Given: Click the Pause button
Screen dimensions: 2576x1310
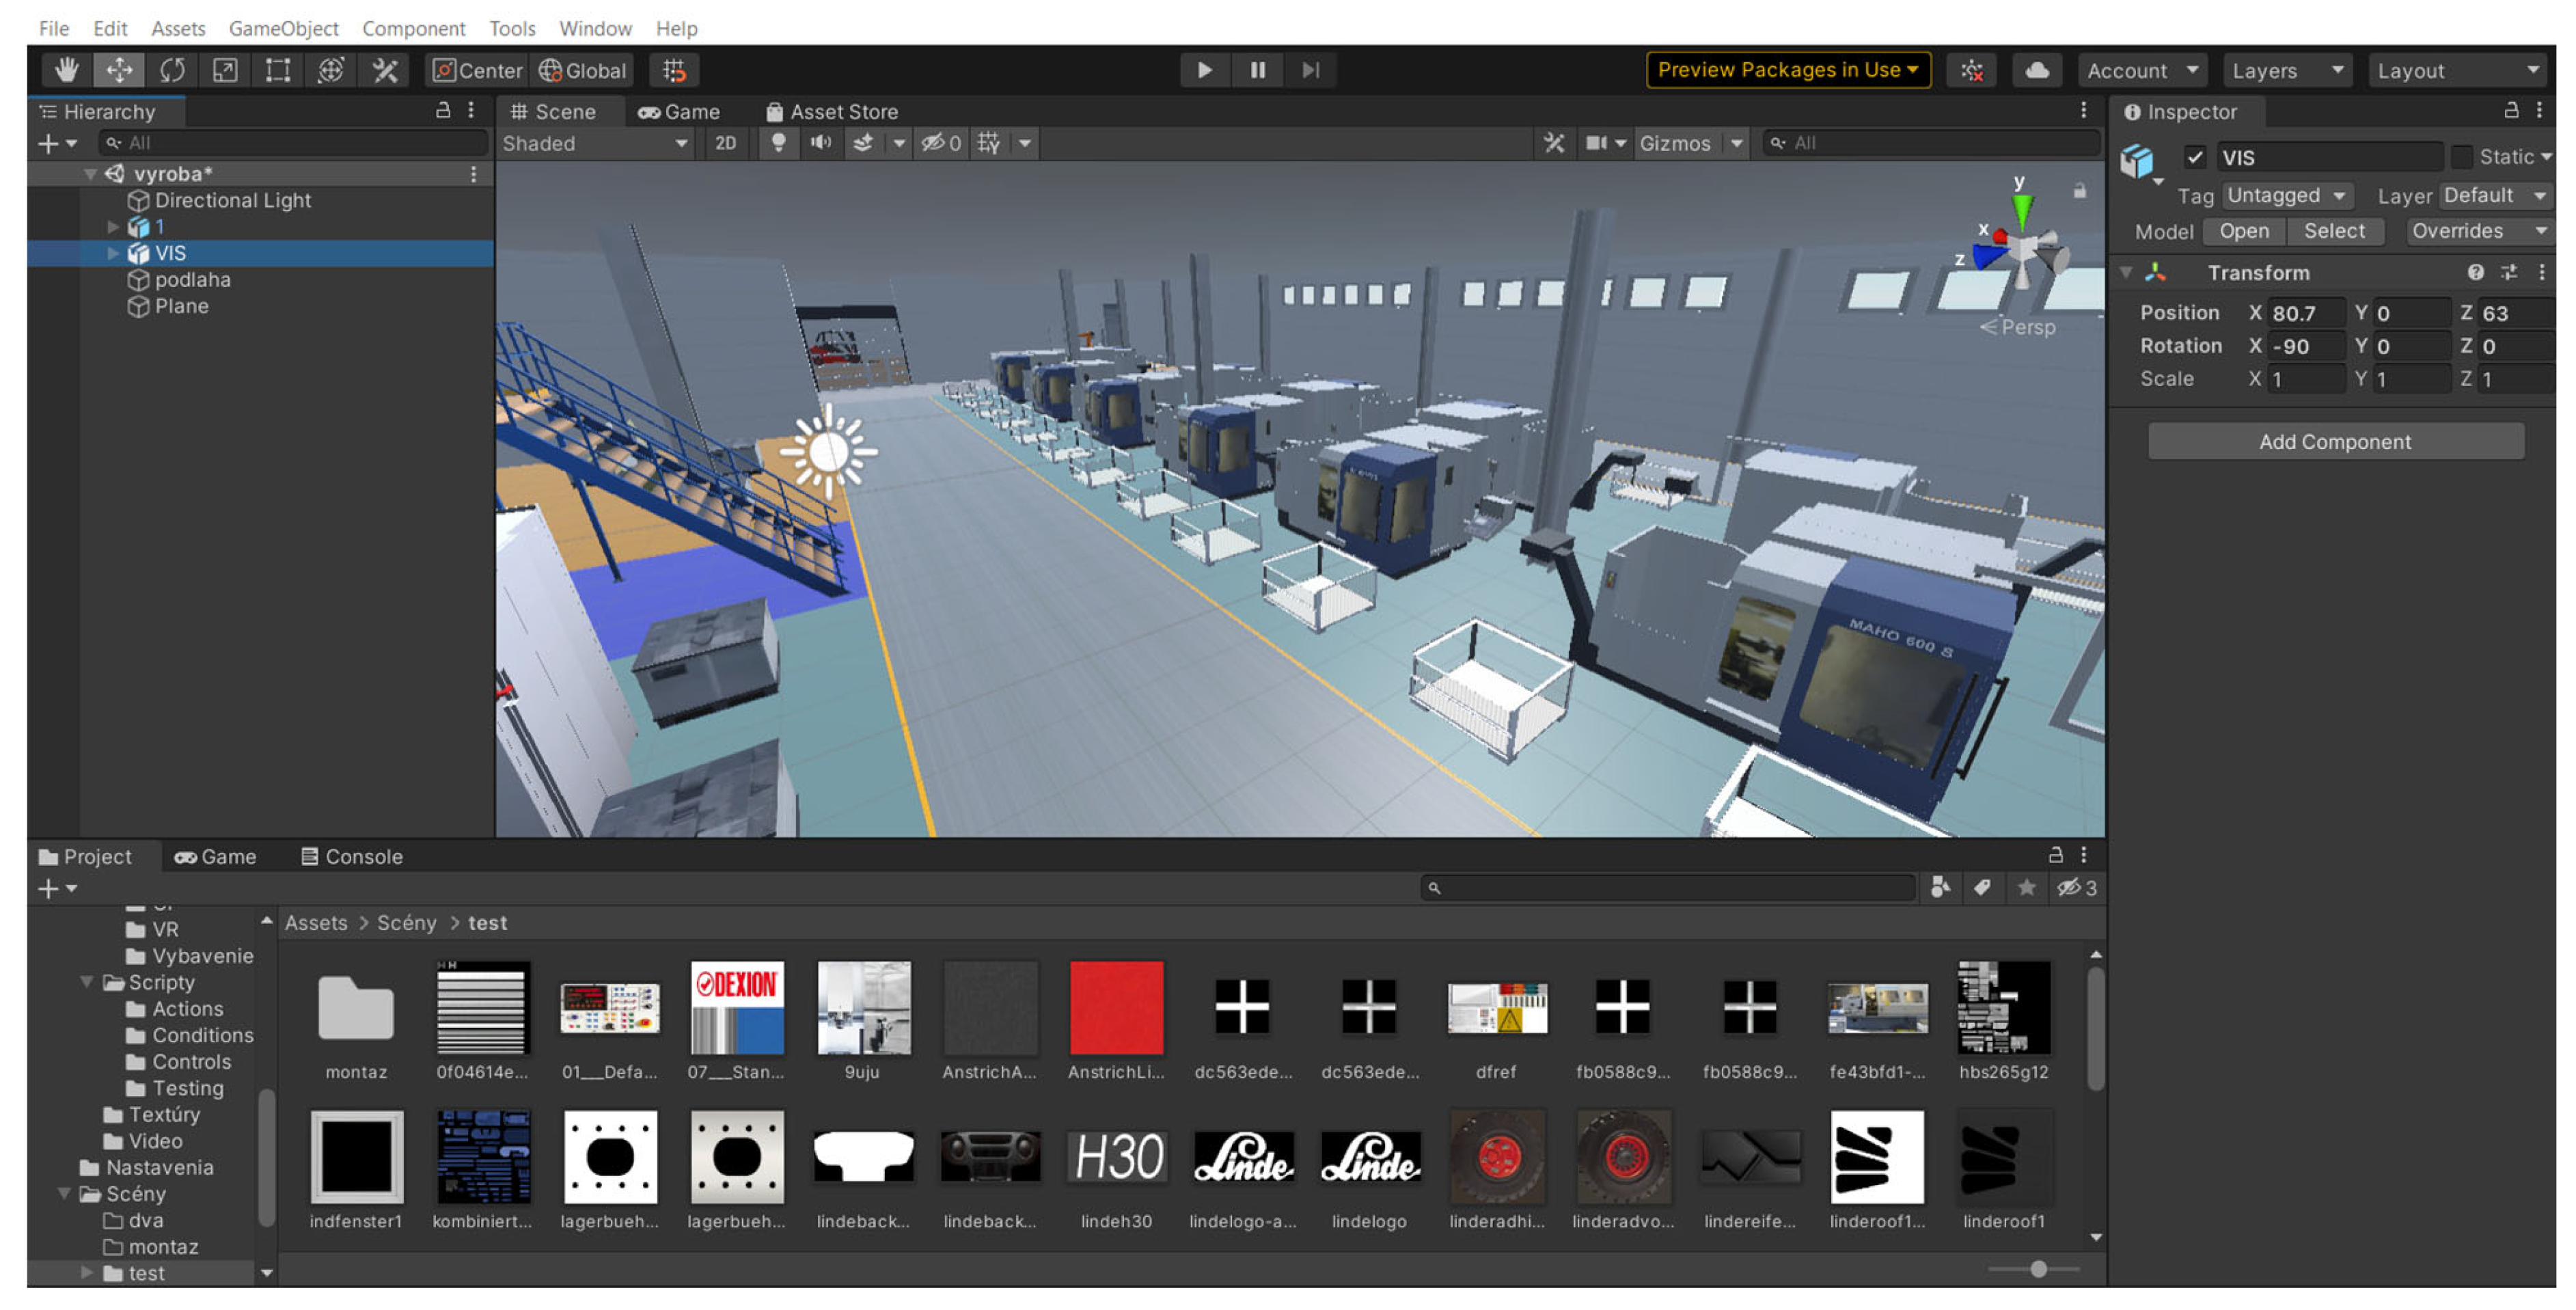Looking at the screenshot, I should 1257,70.
